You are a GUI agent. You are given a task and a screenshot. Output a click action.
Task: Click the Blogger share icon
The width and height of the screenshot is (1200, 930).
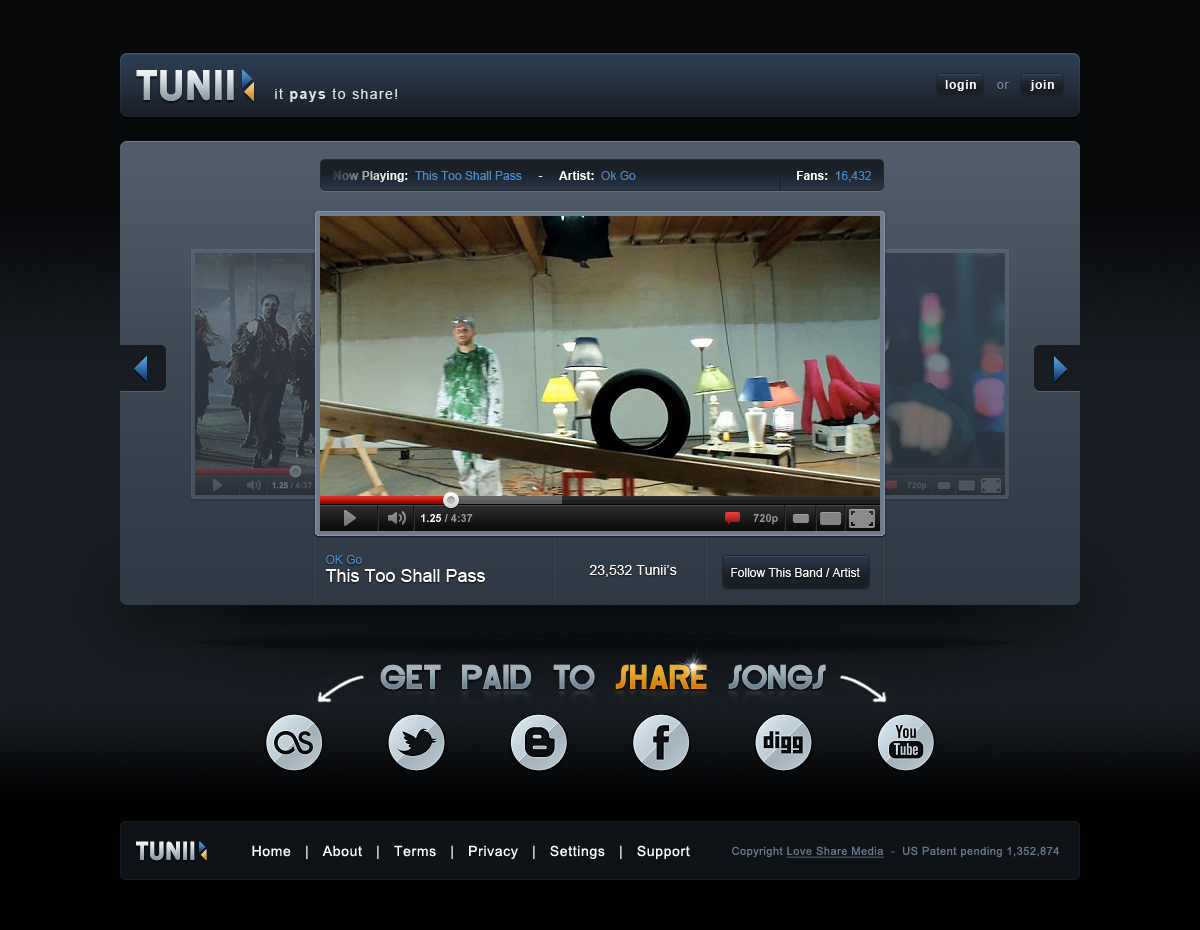pyautogui.click(x=539, y=742)
